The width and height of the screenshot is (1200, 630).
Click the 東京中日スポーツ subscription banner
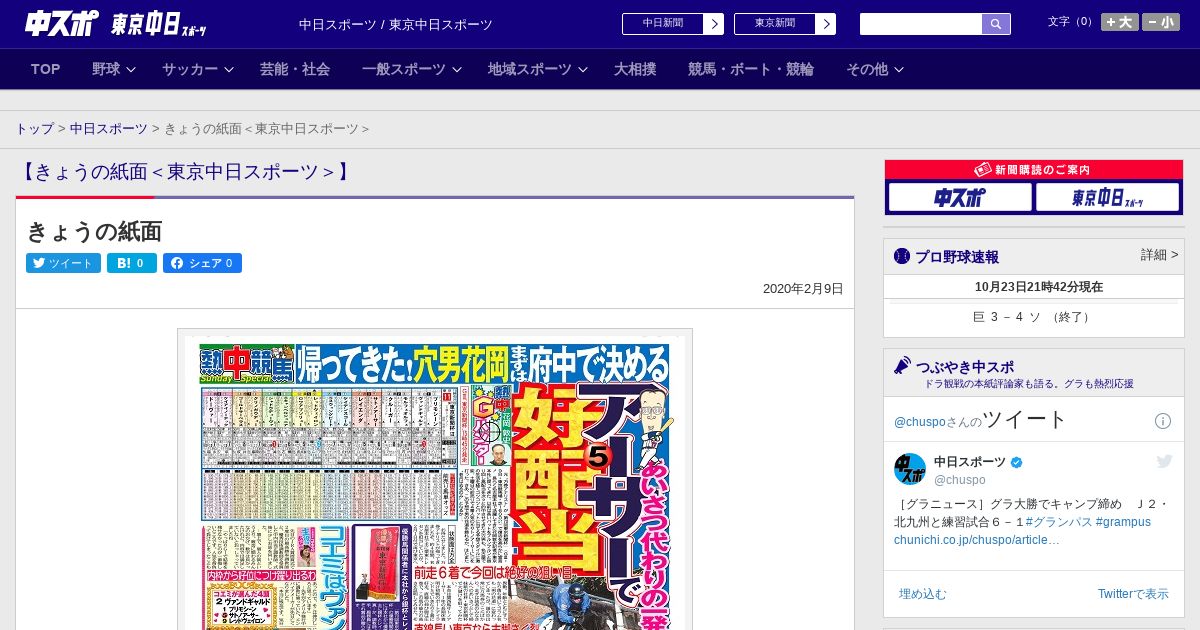click(1107, 198)
